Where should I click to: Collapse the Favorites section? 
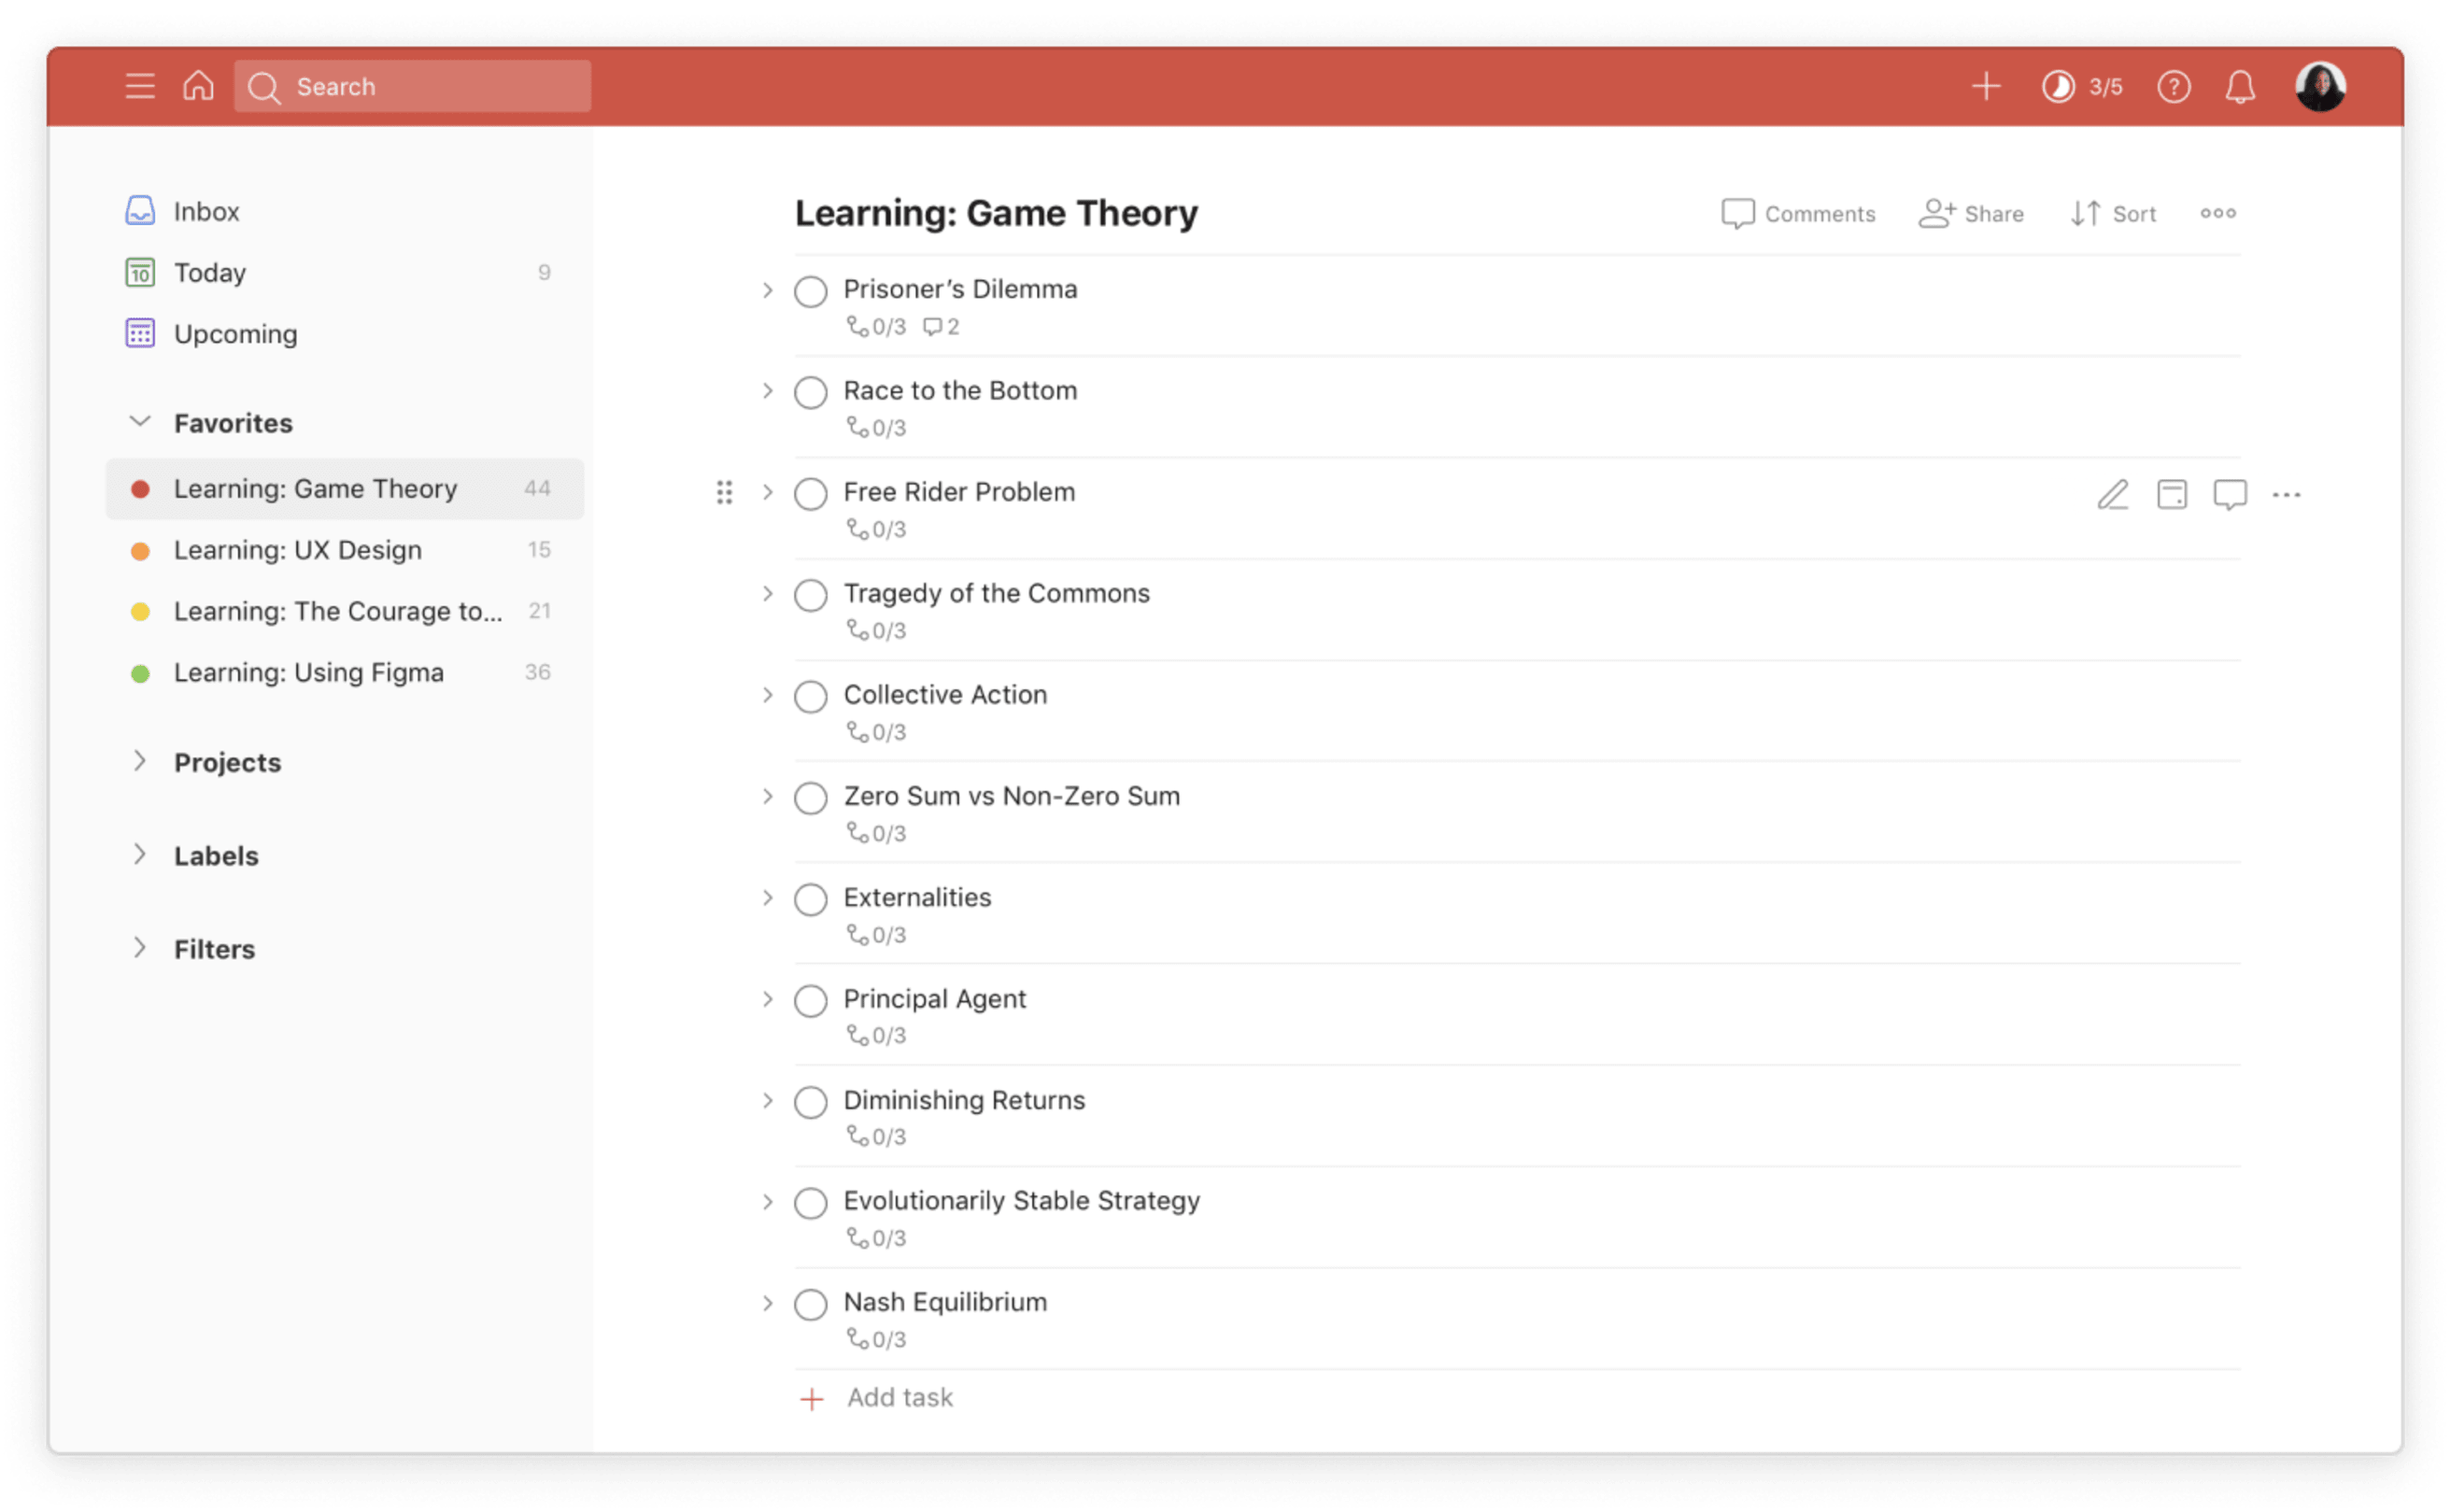(140, 421)
